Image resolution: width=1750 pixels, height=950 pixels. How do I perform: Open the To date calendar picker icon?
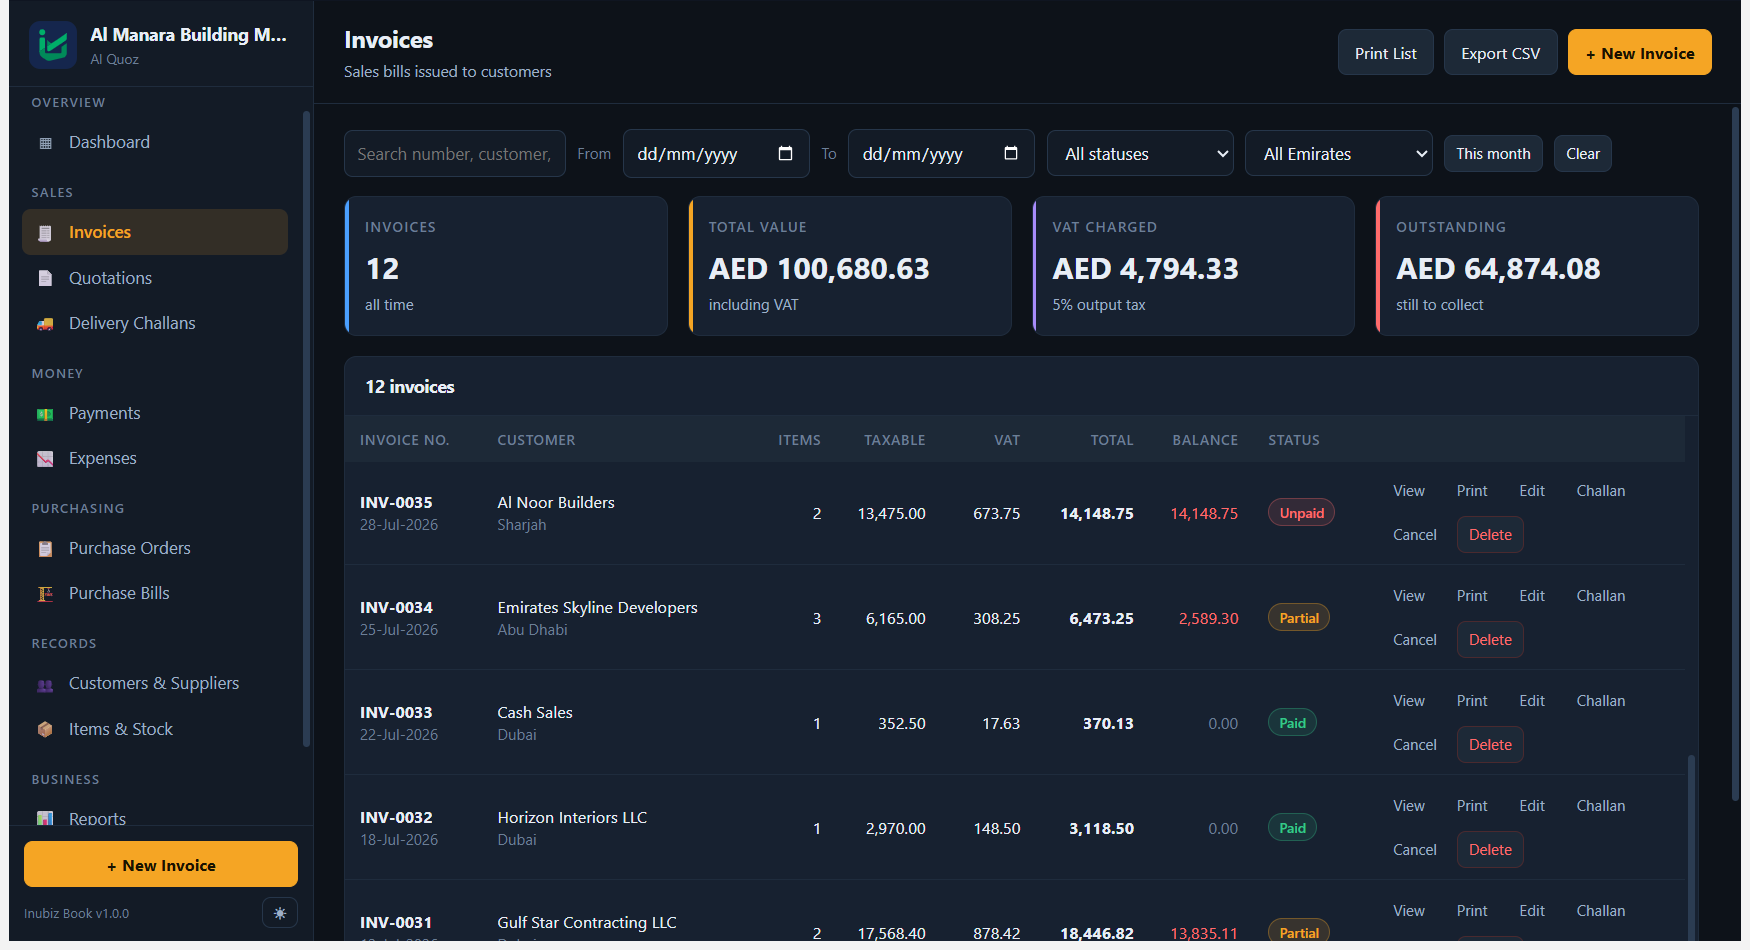1011,153
